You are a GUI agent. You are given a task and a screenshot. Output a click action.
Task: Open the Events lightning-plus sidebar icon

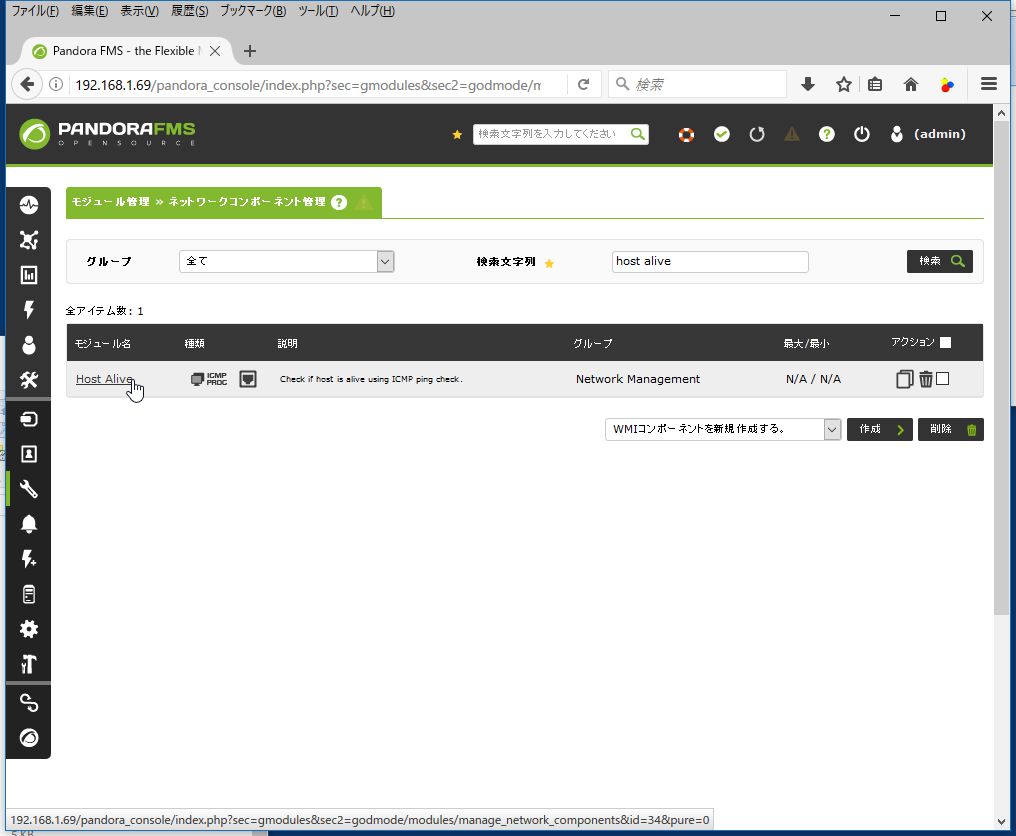point(29,559)
